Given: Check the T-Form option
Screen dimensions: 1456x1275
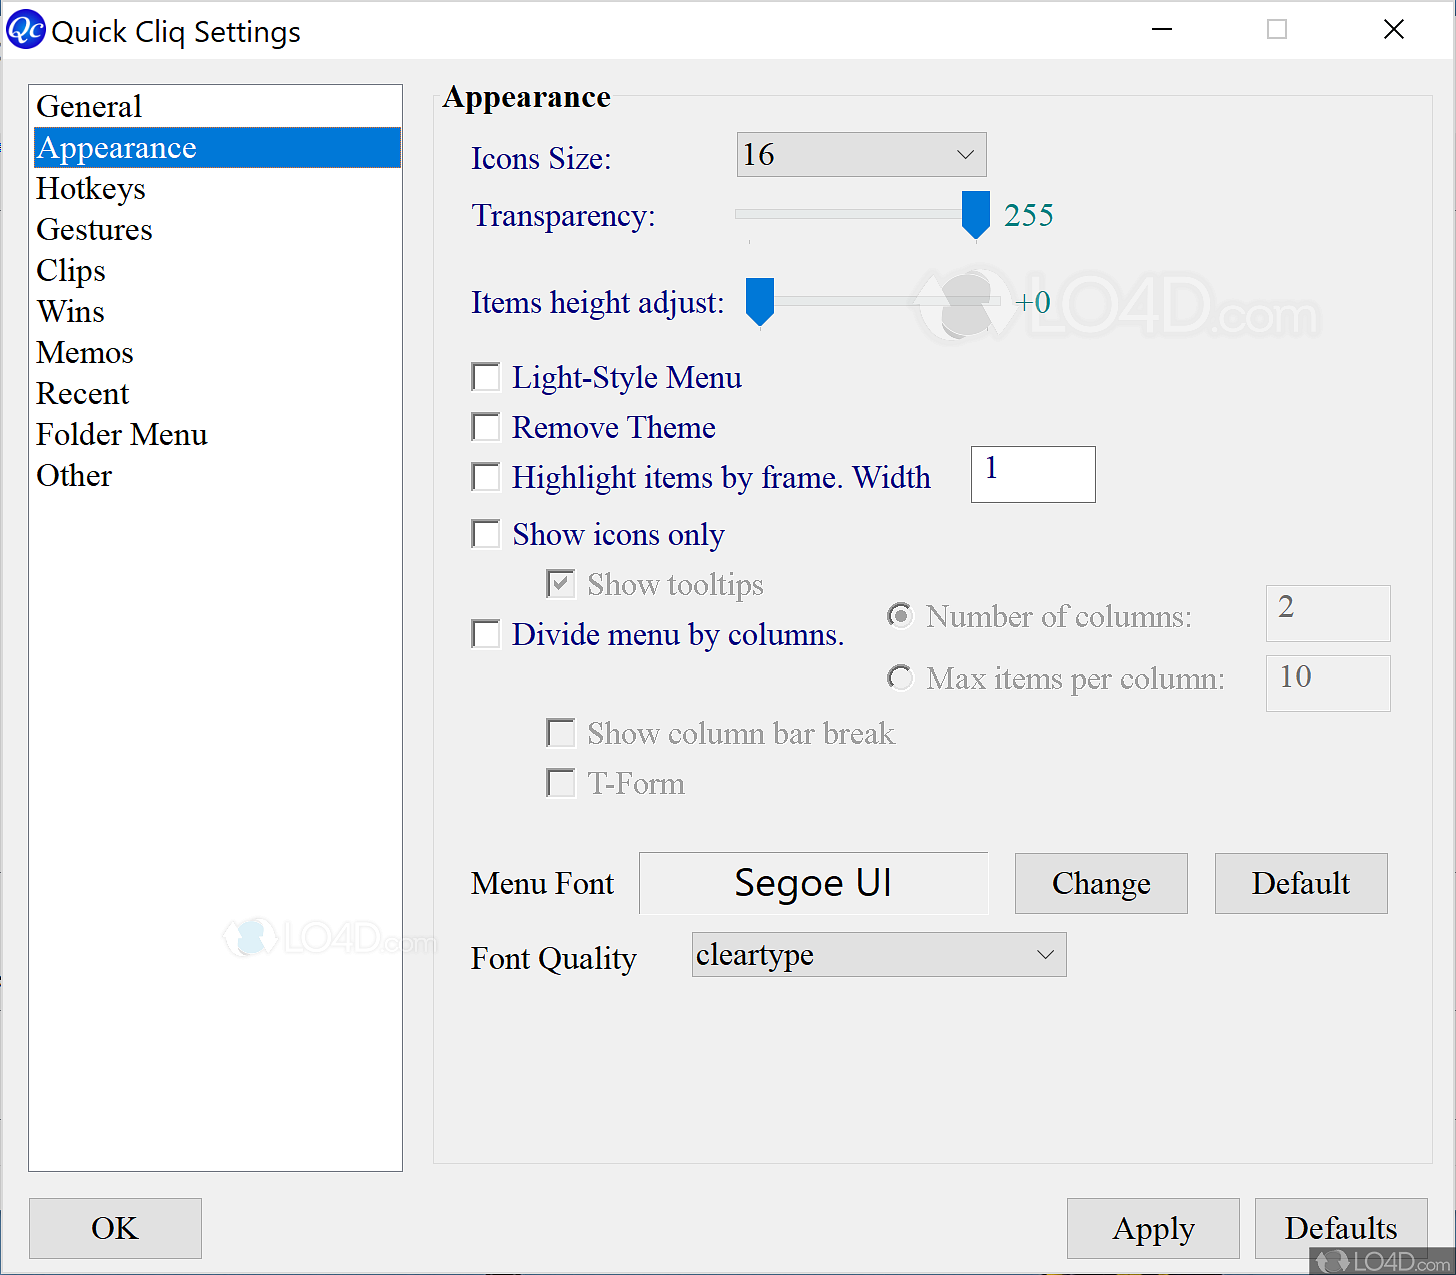Looking at the screenshot, I should click(561, 783).
